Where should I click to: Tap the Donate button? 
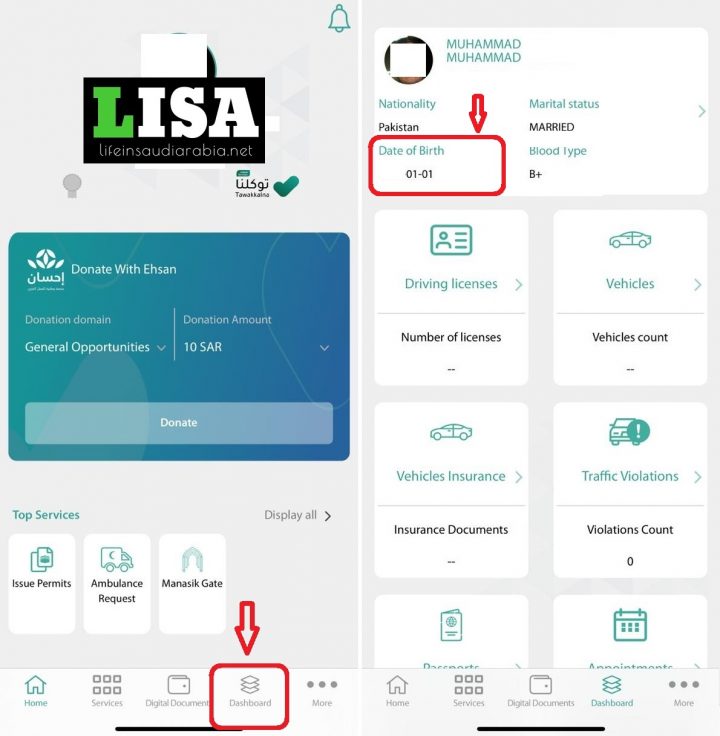pyautogui.click(x=179, y=422)
